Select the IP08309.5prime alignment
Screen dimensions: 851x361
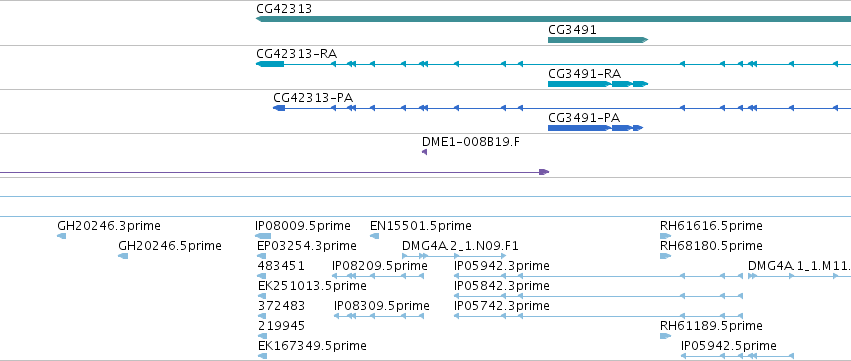click(x=379, y=316)
